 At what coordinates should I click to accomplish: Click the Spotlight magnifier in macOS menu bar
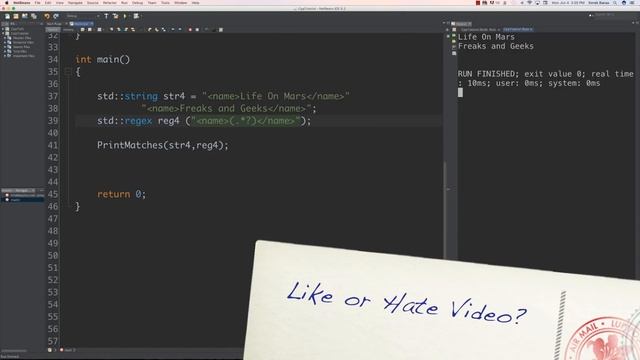point(615,3)
